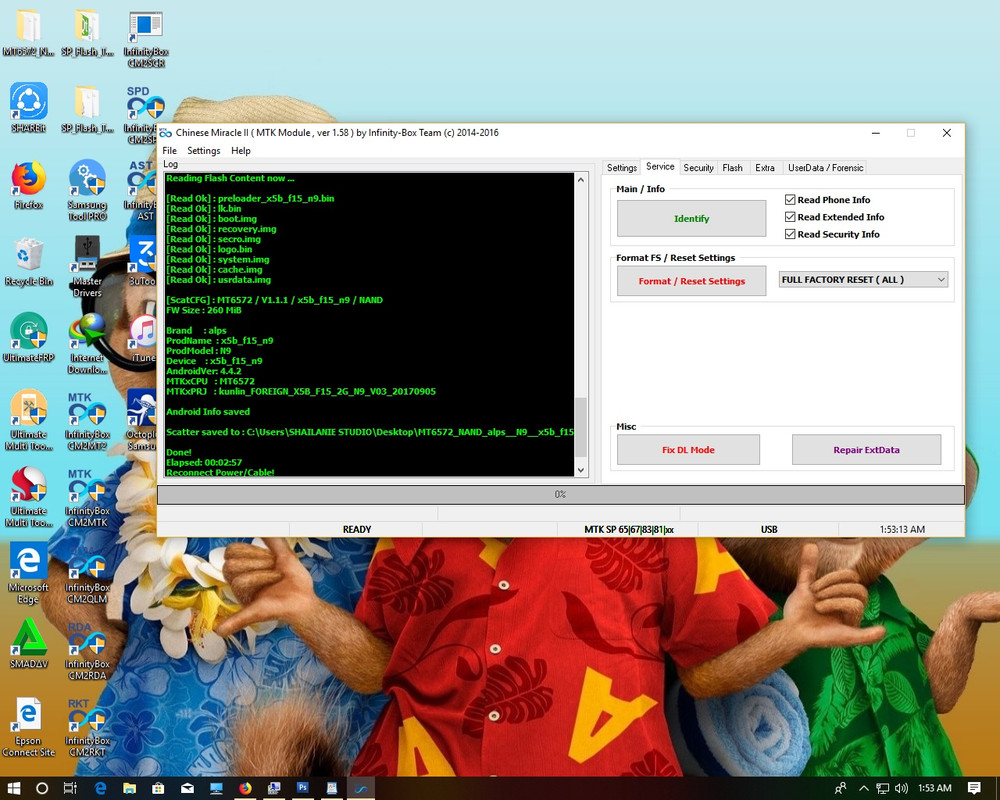Click taskbar clock showing 1:53 AM

934,788
